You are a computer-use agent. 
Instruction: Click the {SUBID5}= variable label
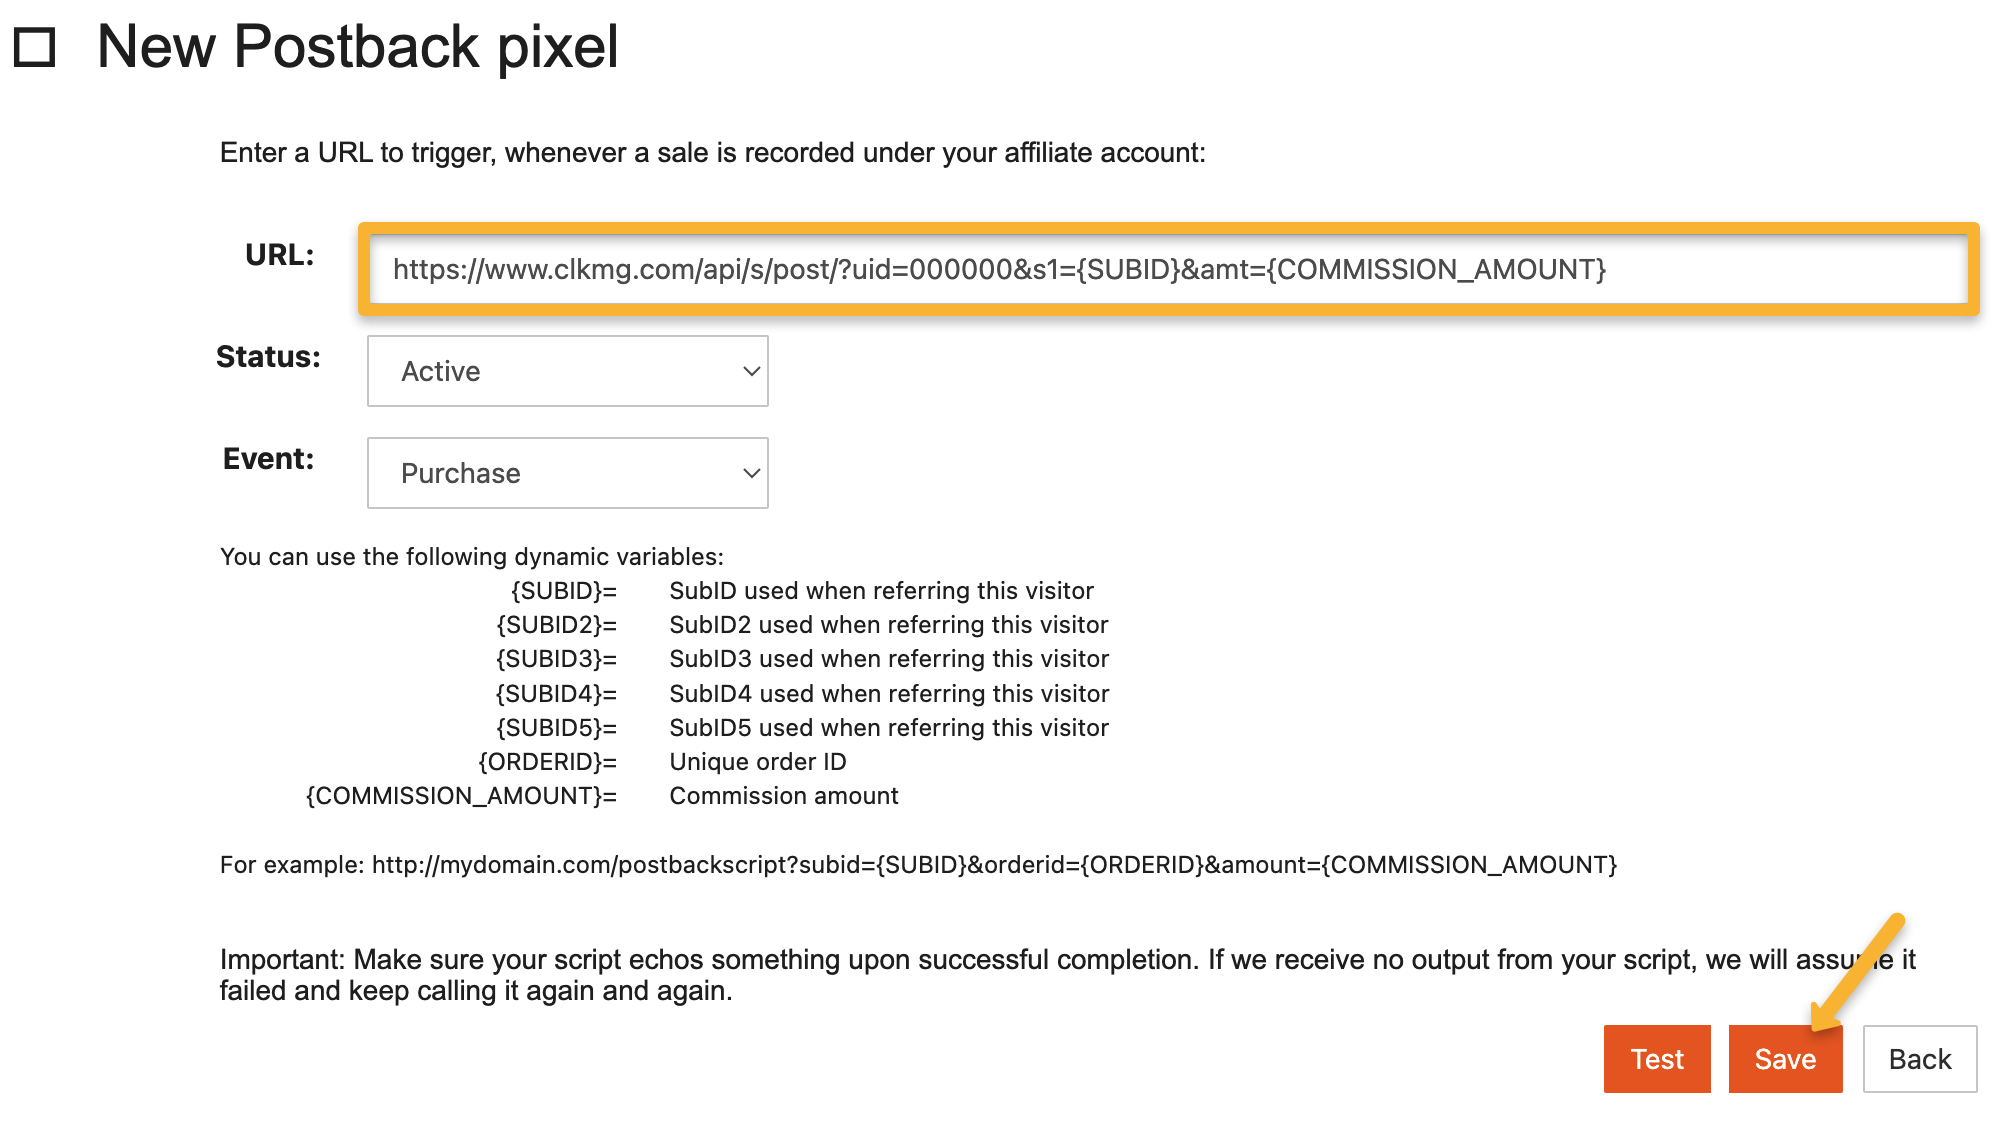click(x=556, y=728)
